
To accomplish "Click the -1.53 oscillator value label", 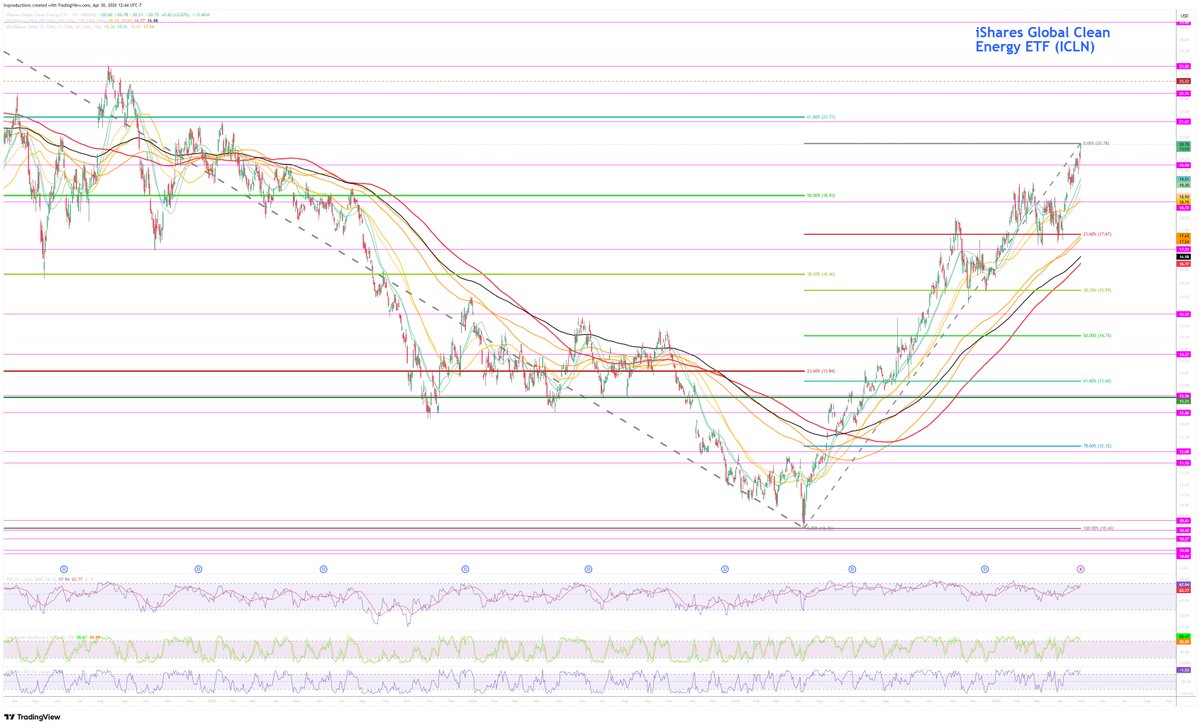I will pyautogui.click(x=1183, y=670).
